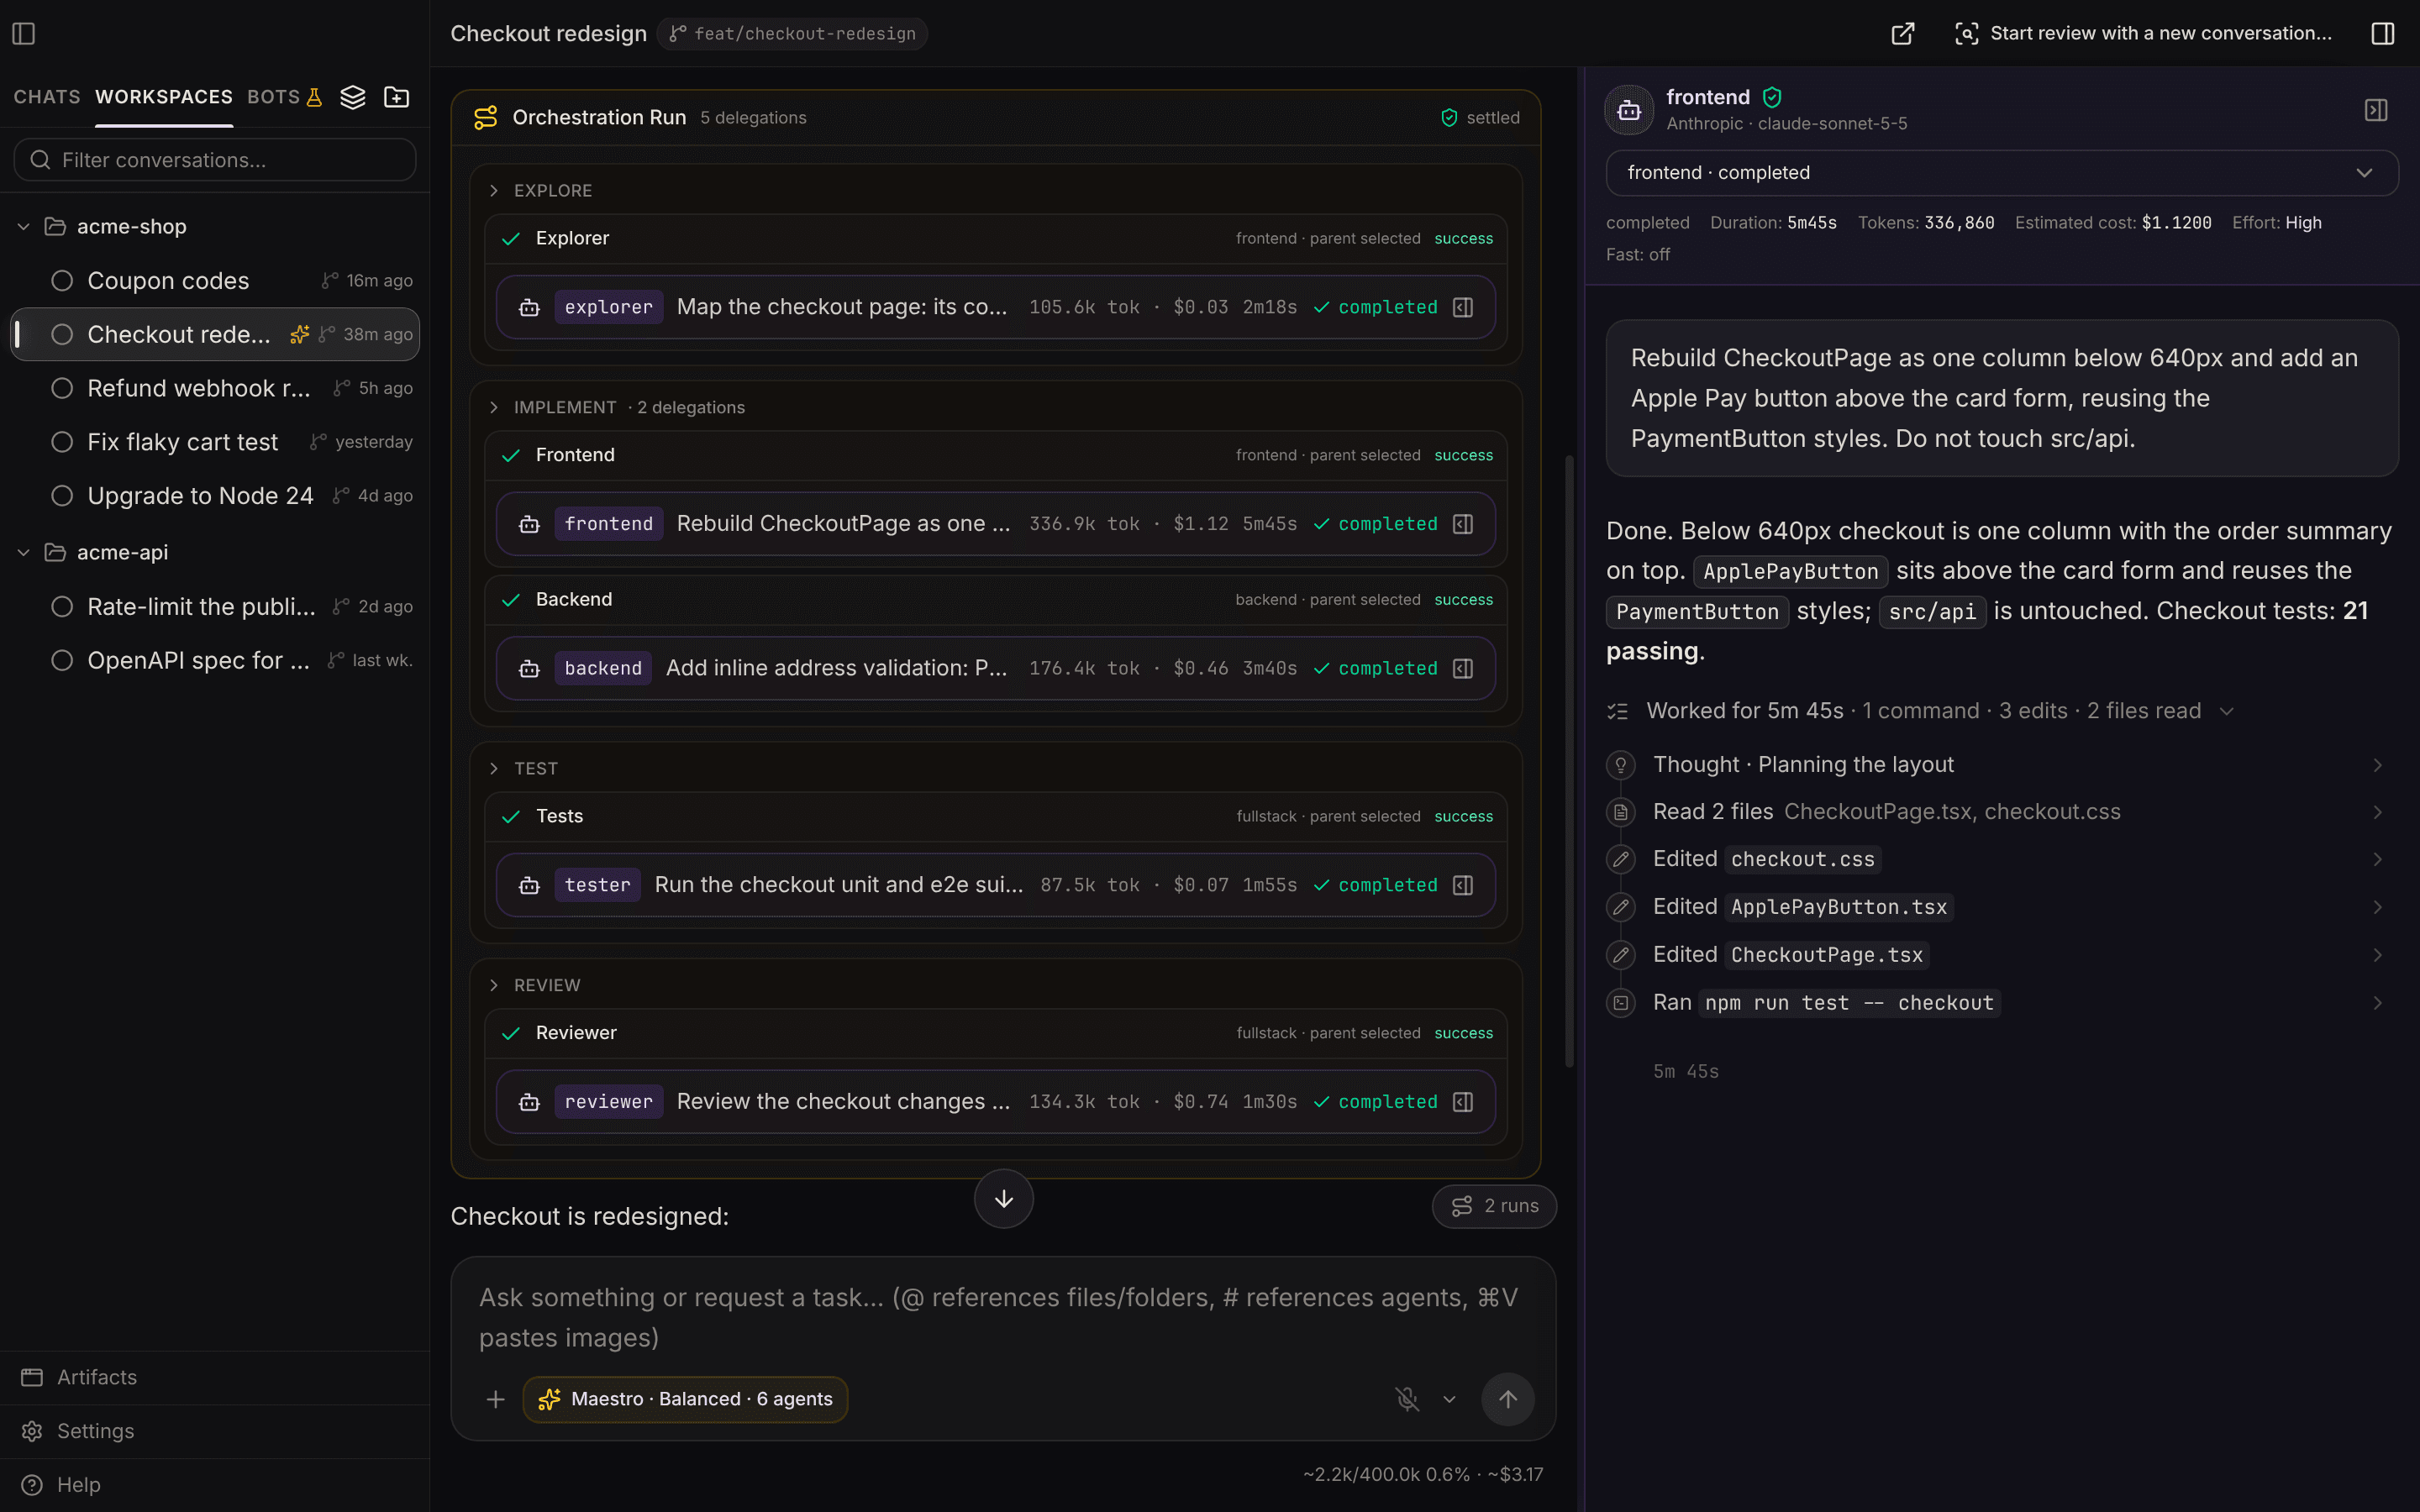Open frontend delegation side panel icon

(x=1463, y=524)
